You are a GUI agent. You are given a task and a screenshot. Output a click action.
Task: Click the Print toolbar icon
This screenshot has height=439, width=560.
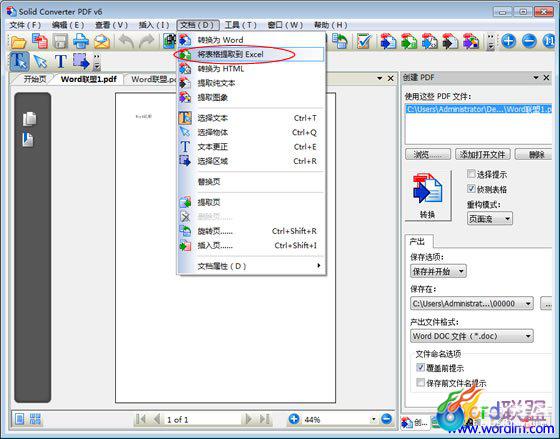pyautogui.click(x=81, y=41)
